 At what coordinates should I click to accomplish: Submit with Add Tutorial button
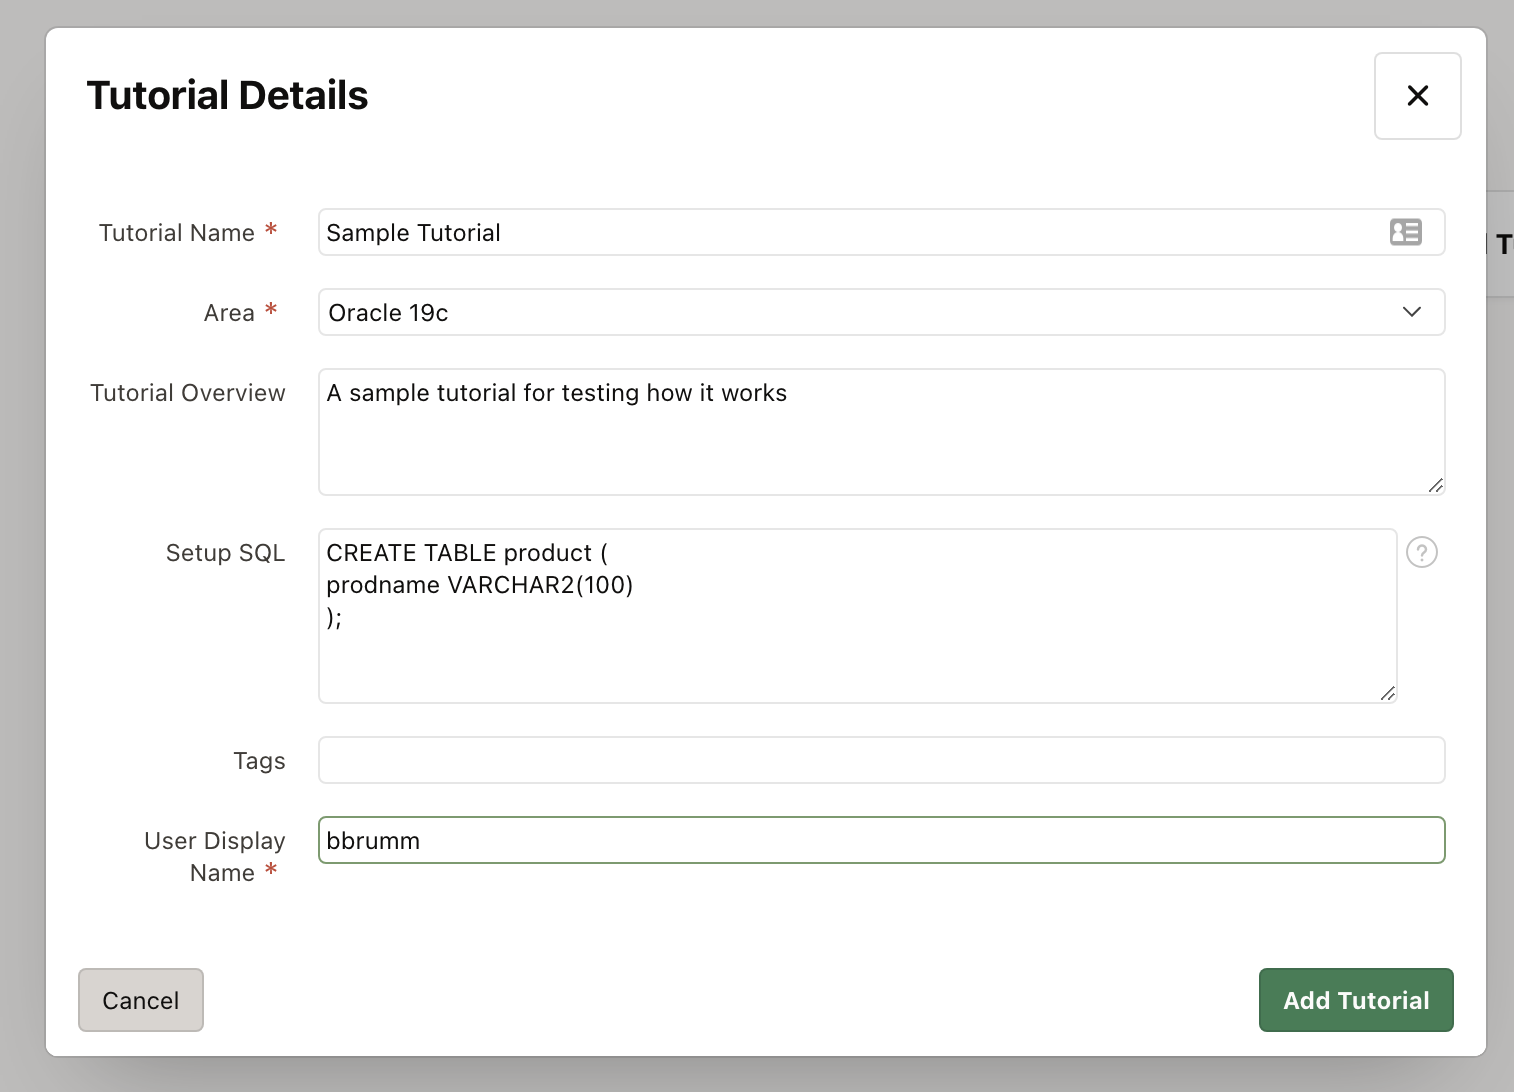(x=1355, y=1000)
